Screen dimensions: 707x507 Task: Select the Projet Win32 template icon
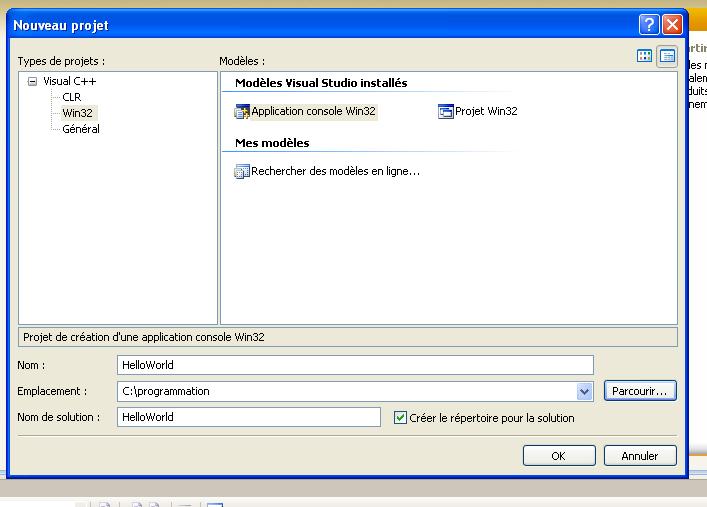coord(446,112)
